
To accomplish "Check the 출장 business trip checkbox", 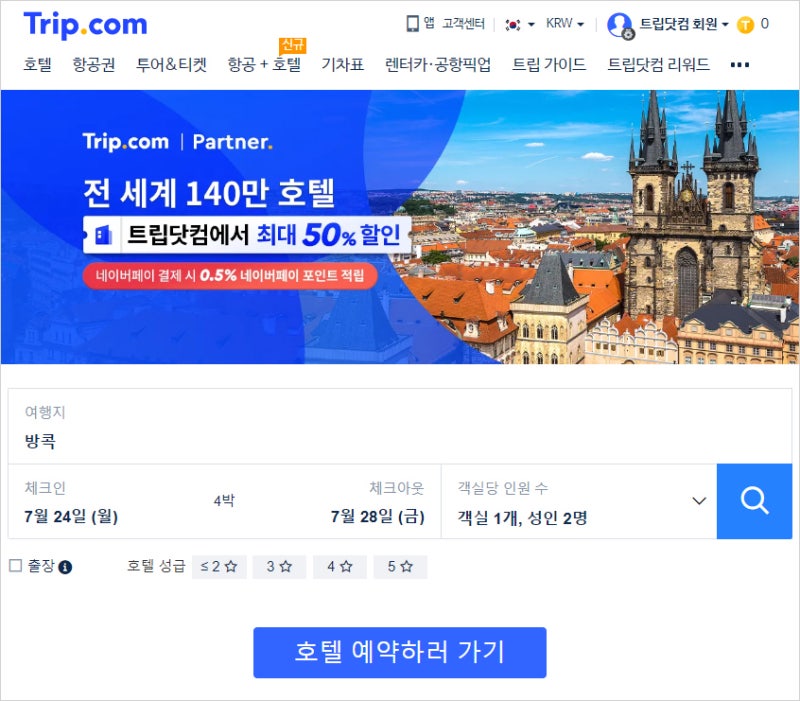I will pos(16,565).
